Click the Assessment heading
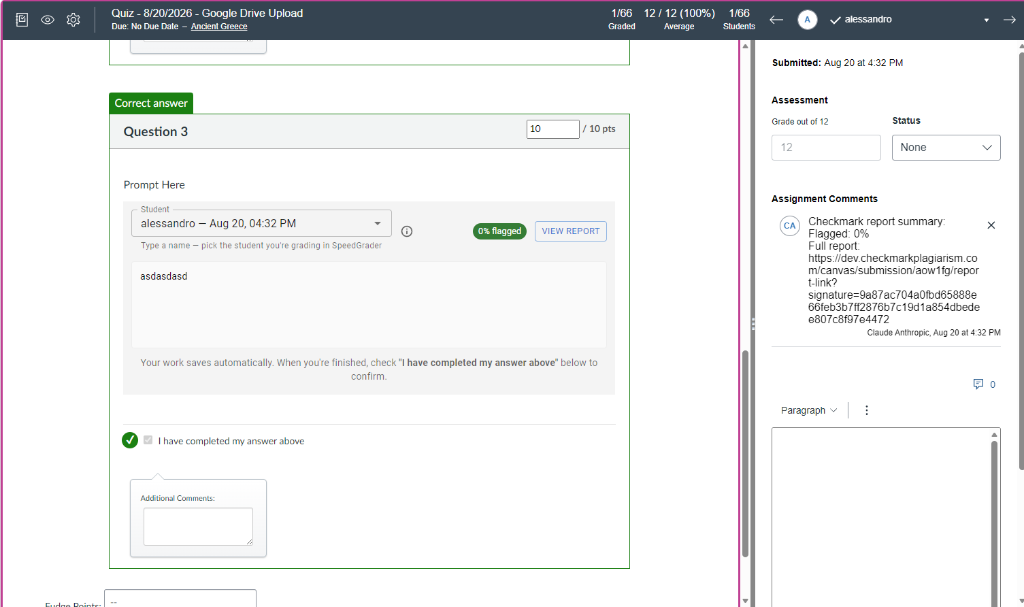Screen dimensions: 1024x607 click(799, 100)
